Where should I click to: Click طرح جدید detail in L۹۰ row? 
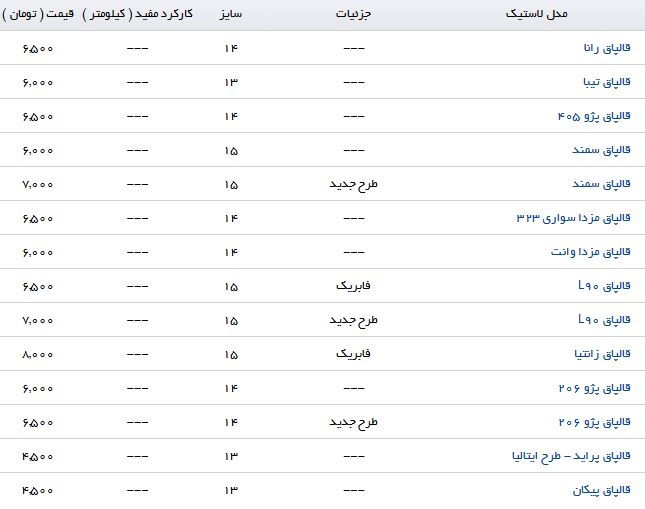353,321
